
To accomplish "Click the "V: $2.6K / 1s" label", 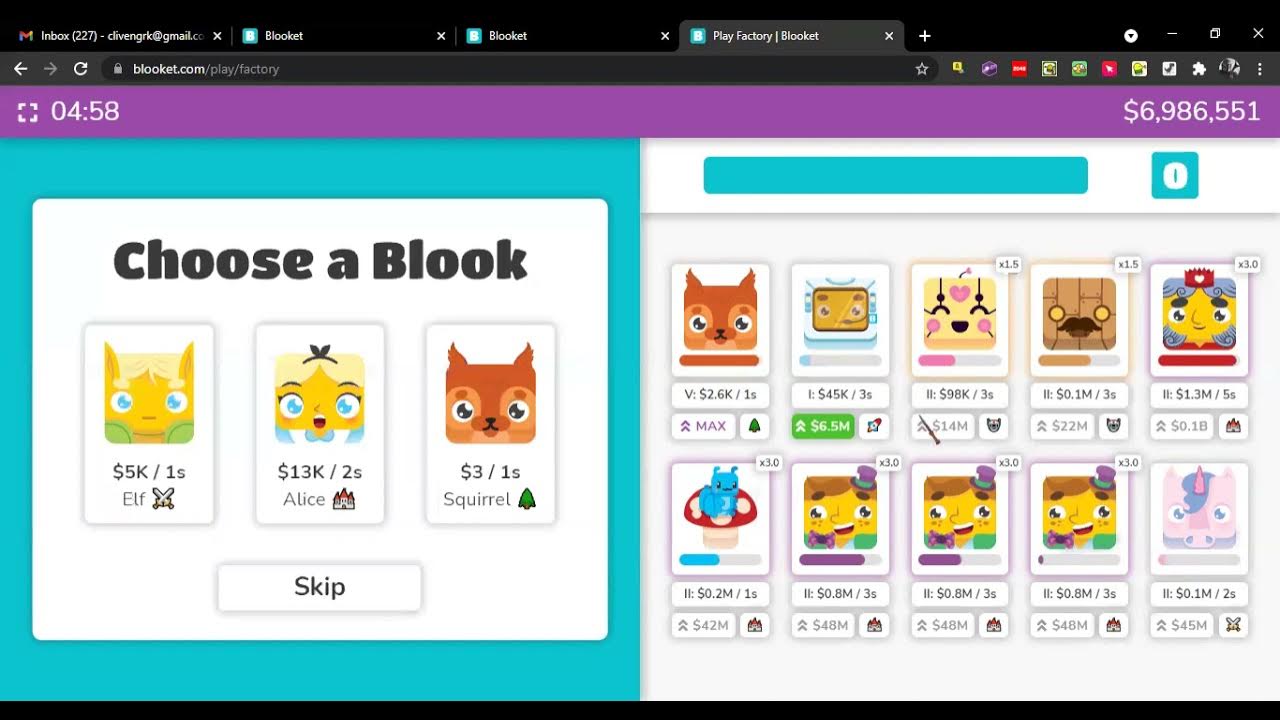I will [720, 395].
